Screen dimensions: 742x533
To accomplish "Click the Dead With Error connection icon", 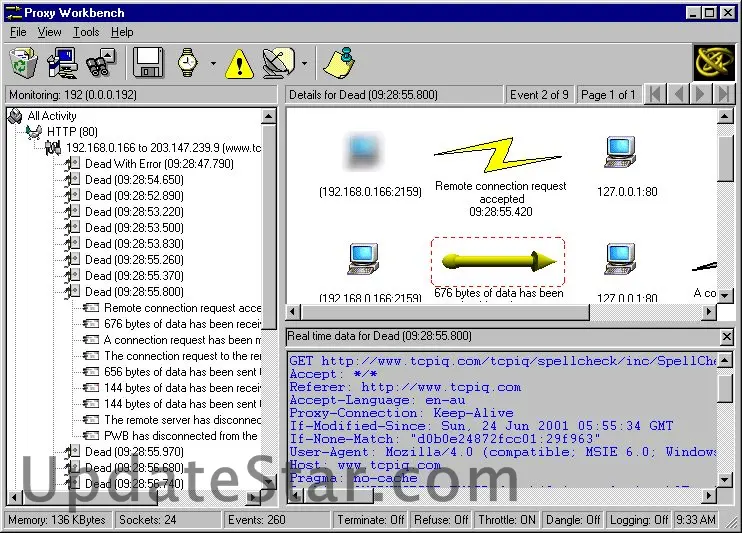I will tap(72, 164).
